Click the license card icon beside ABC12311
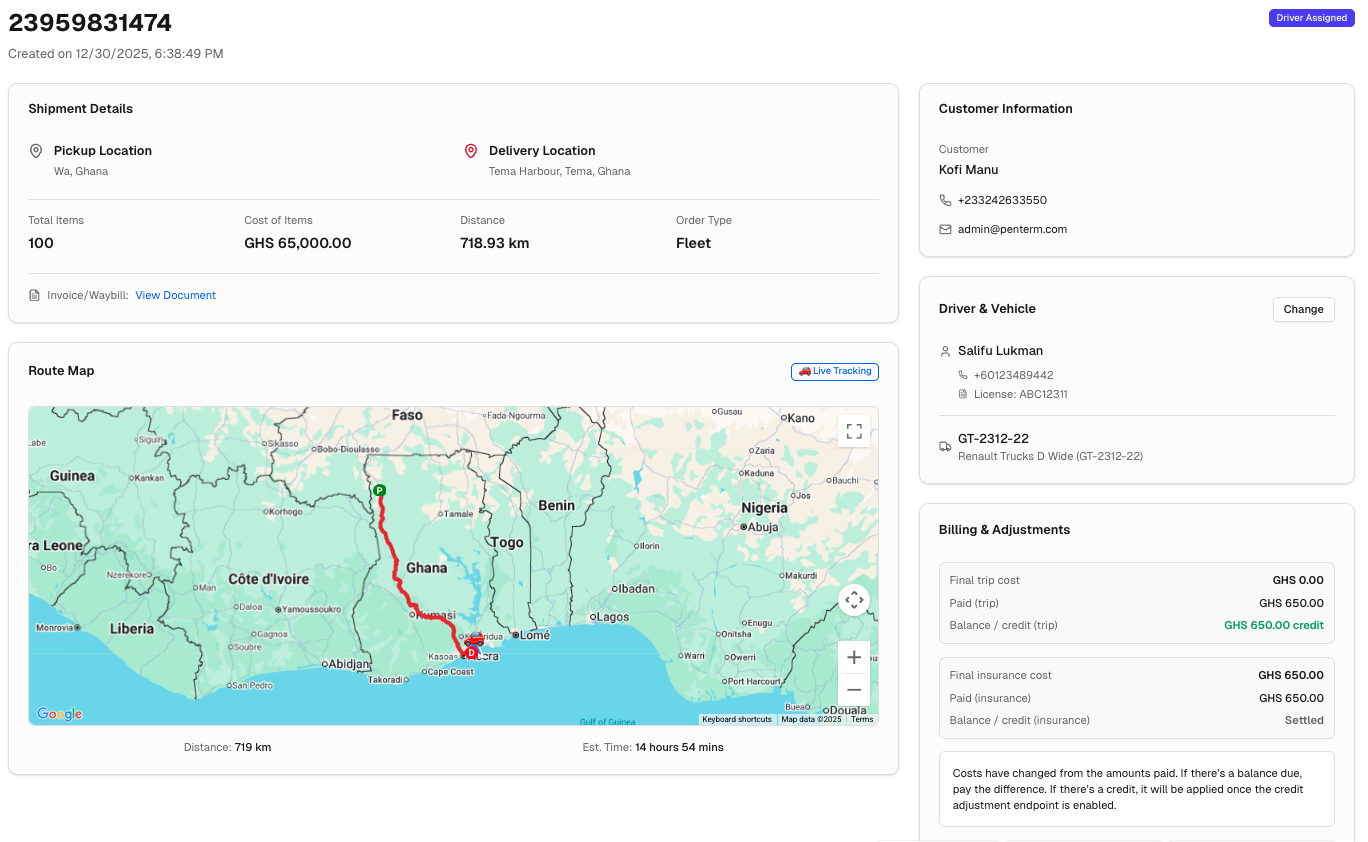 tap(961, 394)
